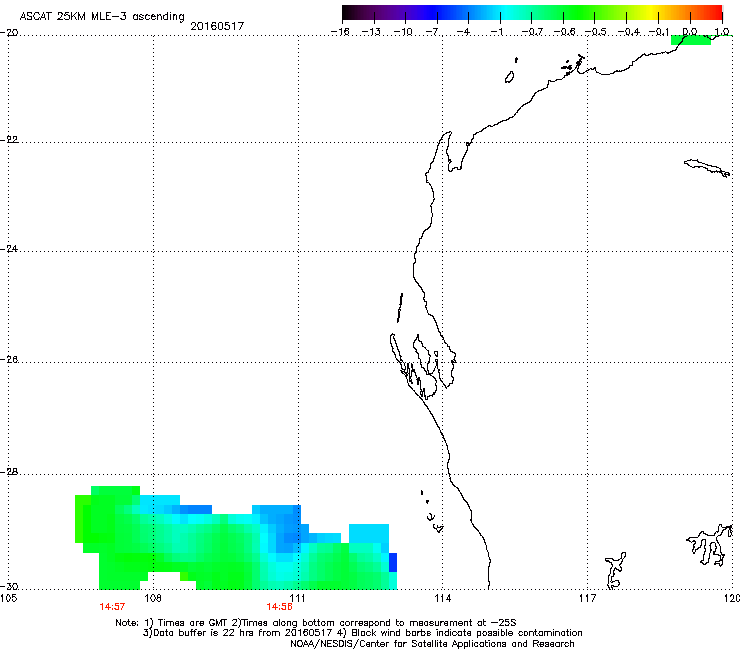The image size is (740, 650).
Task: Click the color bar label -7
Action: tap(432, 32)
